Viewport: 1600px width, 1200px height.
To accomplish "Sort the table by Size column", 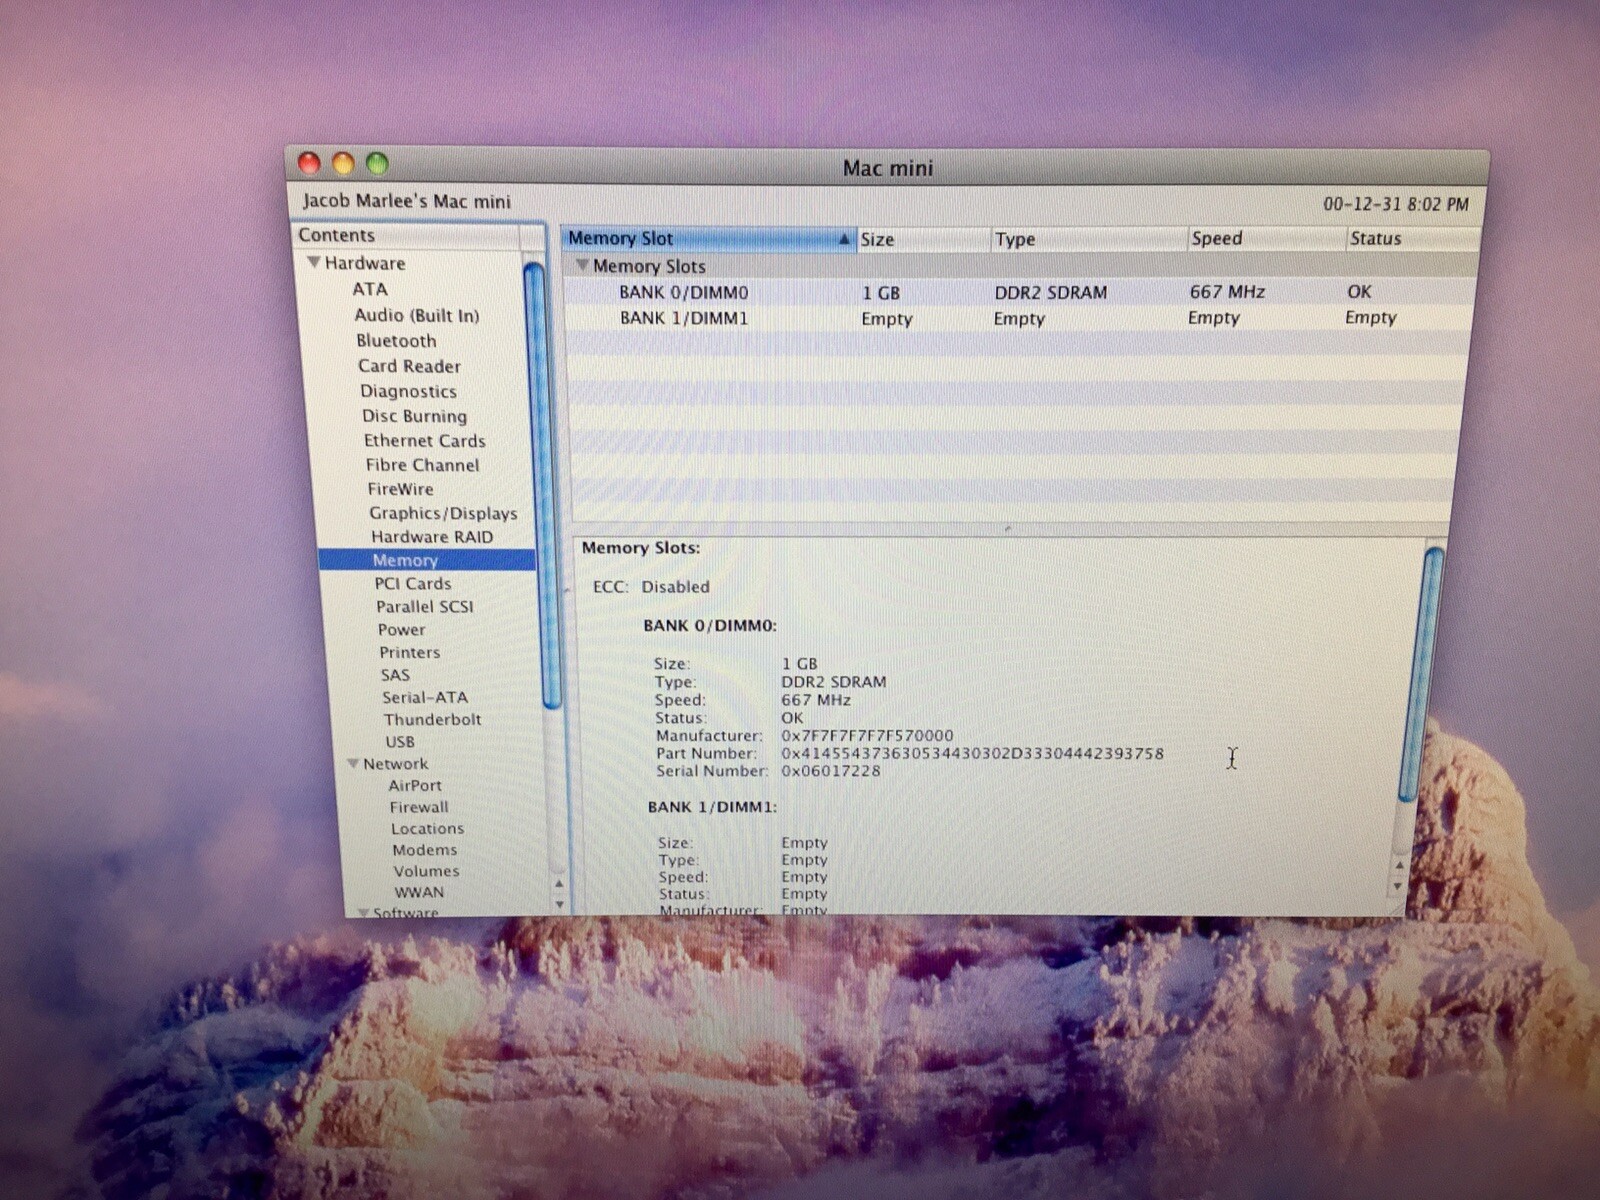I will click(878, 239).
